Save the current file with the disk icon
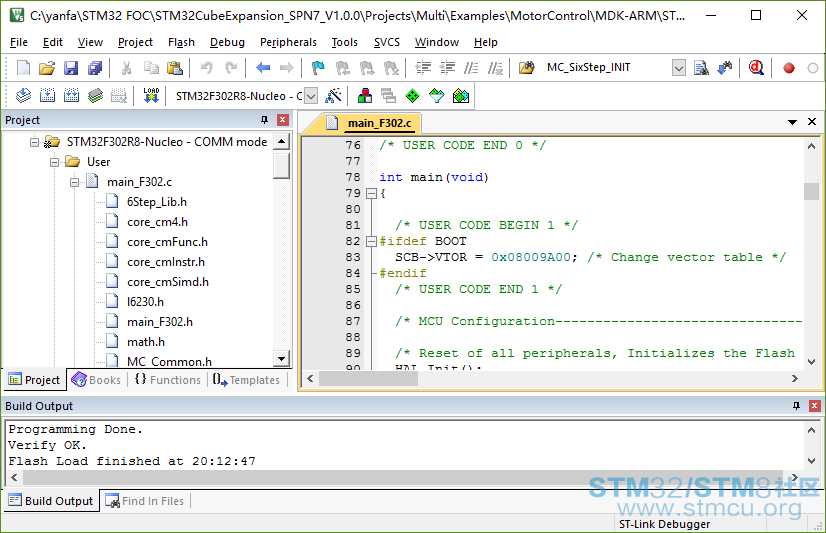The height and width of the screenshot is (533, 826). [71, 68]
